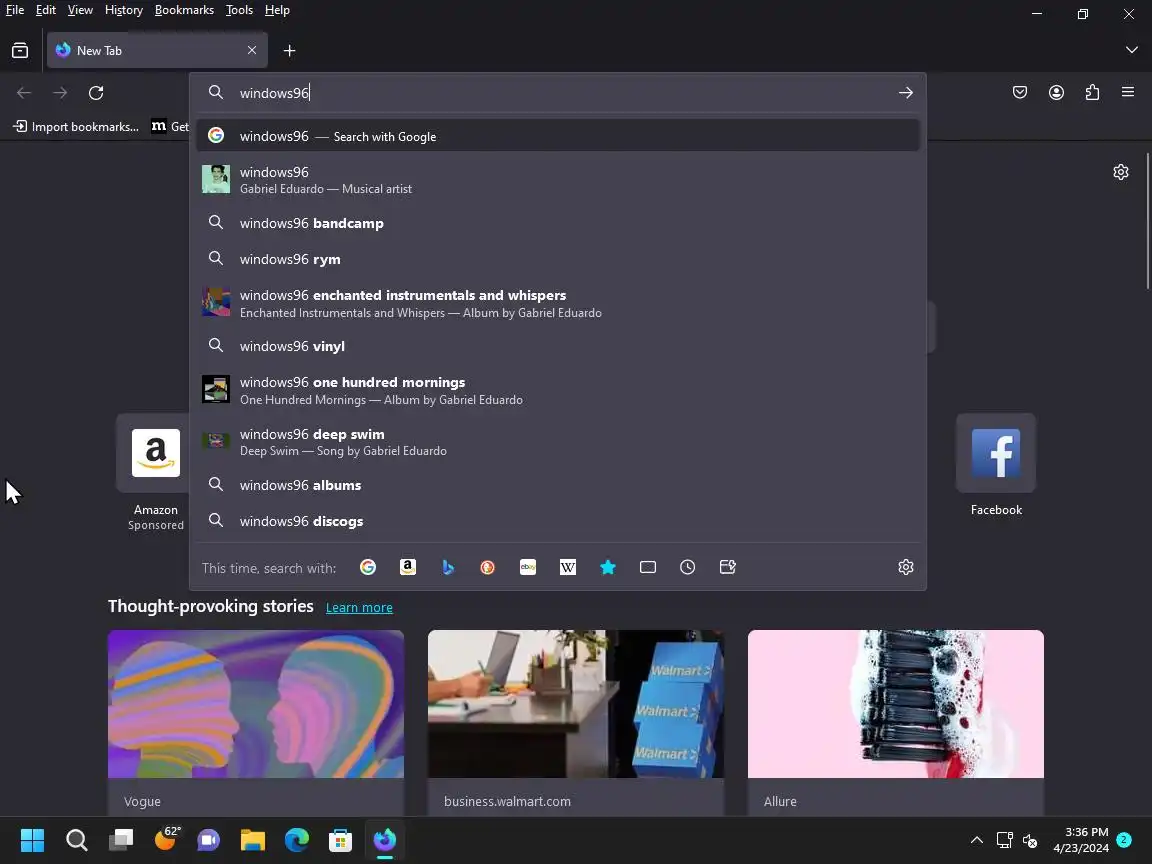Open clock and date 3:36 PM
This screenshot has height=864, width=1152.
(x=1081, y=840)
